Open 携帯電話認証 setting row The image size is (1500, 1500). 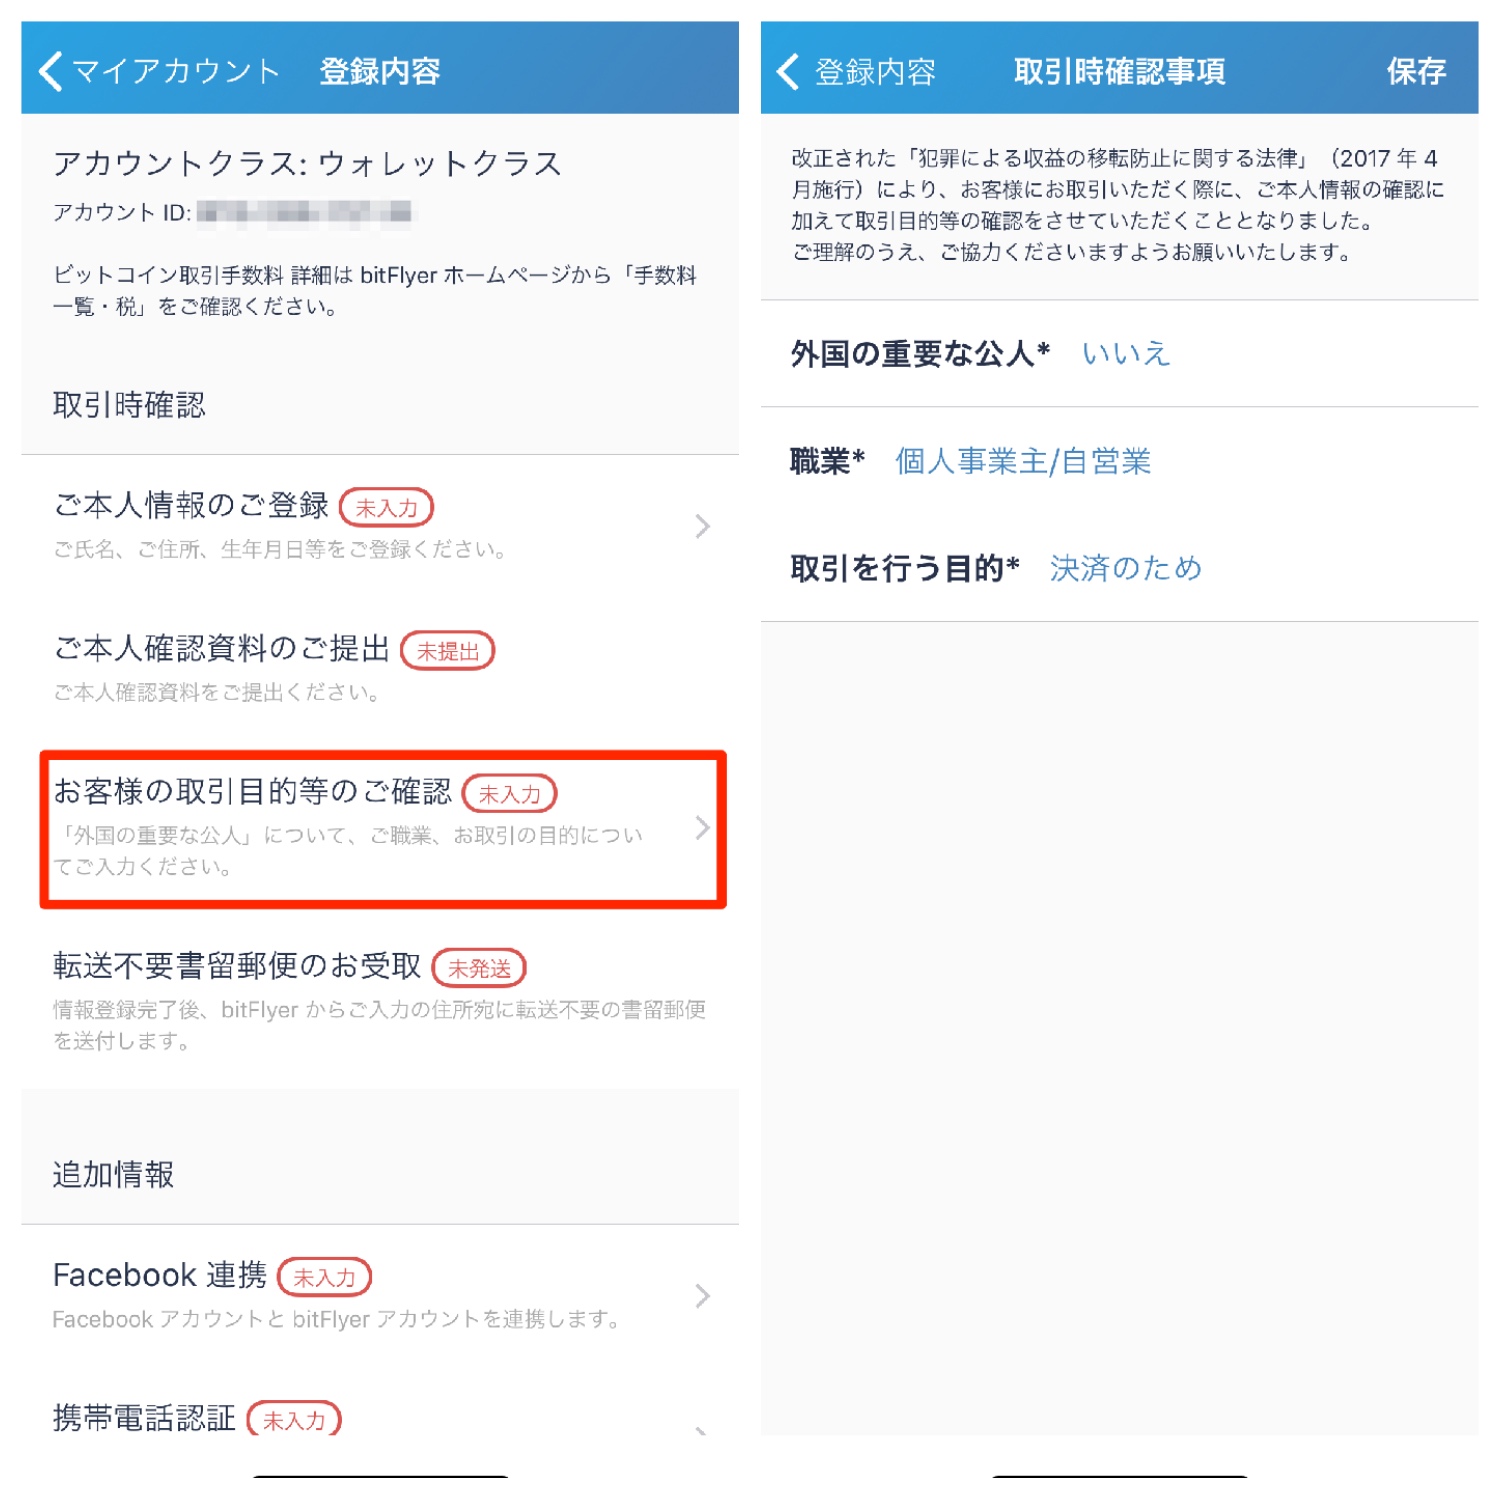click(x=380, y=1416)
